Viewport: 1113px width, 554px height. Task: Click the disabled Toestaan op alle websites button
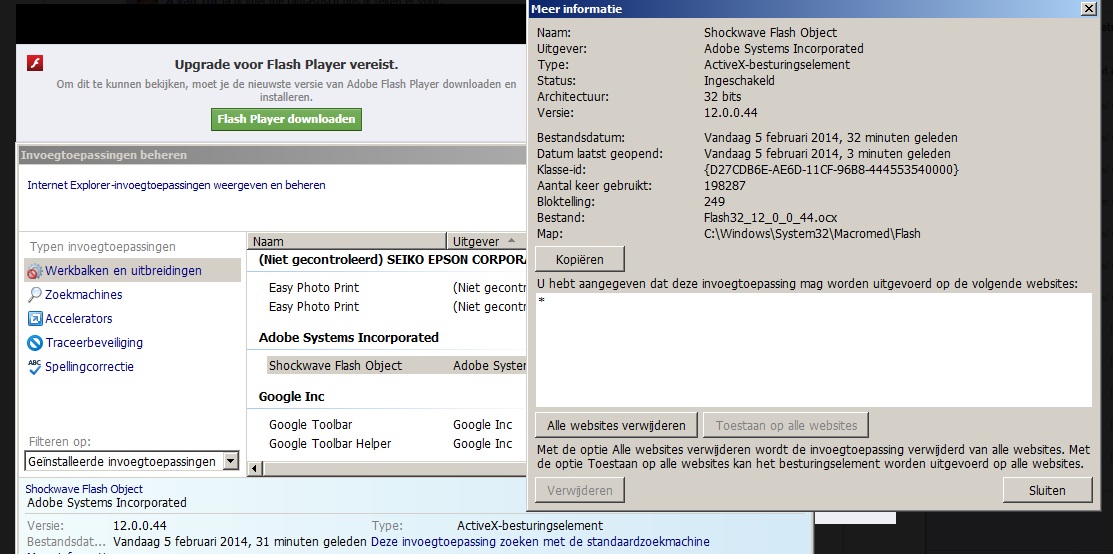tap(786, 425)
